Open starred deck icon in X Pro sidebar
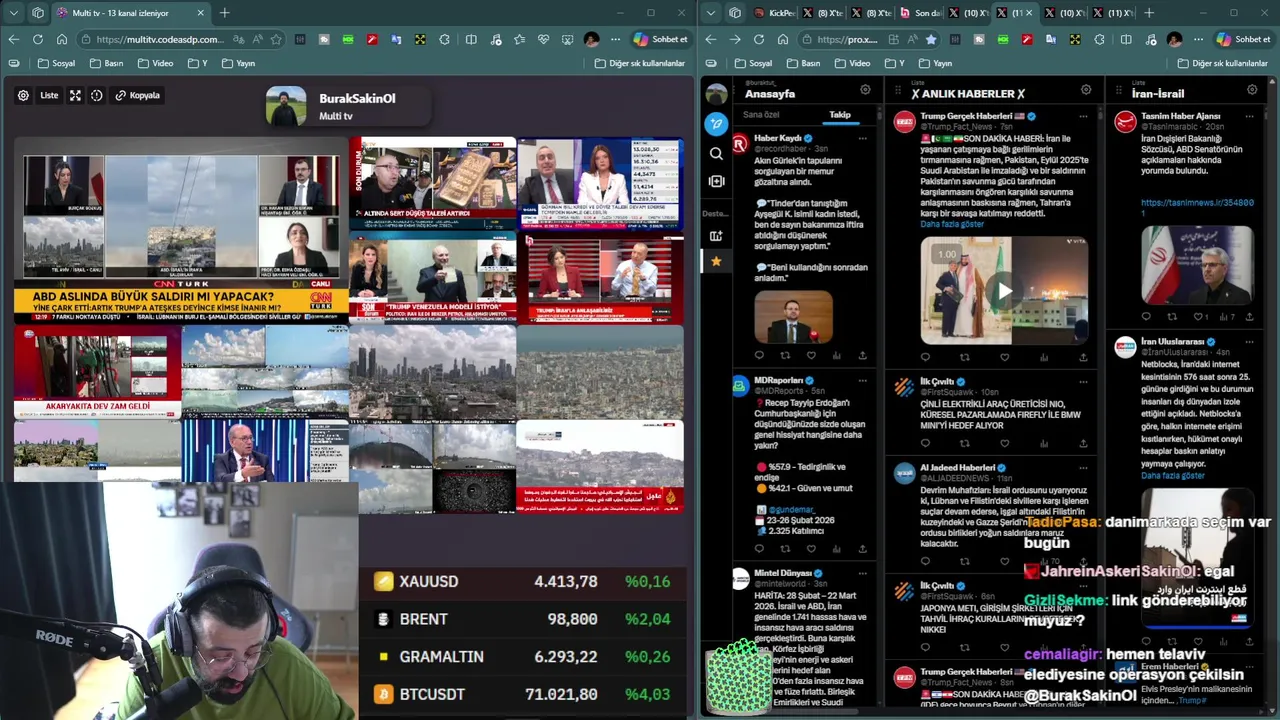Screen dimensions: 1280x720 [x=716, y=261]
